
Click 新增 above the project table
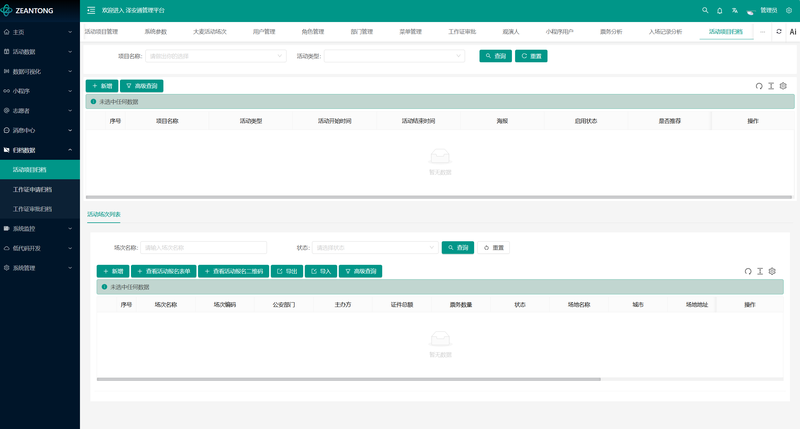pyautogui.click(x=102, y=86)
